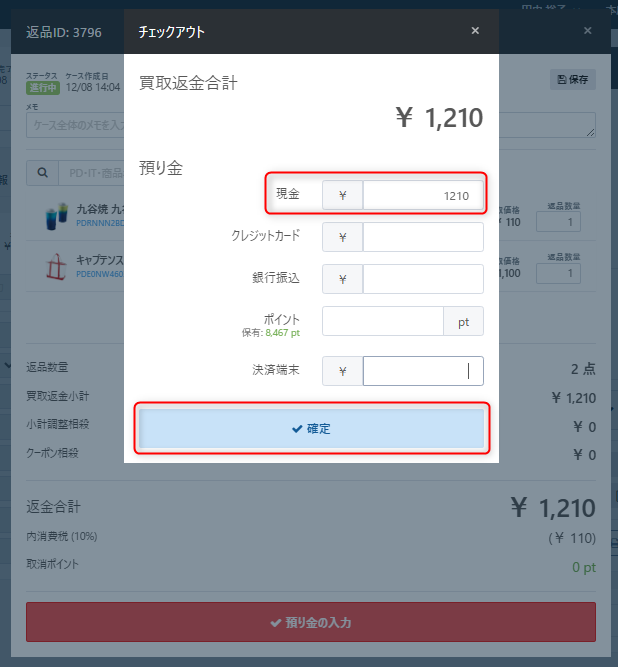Click the yen symbol beside 現金
The image size is (618, 667).
click(x=342, y=195)
